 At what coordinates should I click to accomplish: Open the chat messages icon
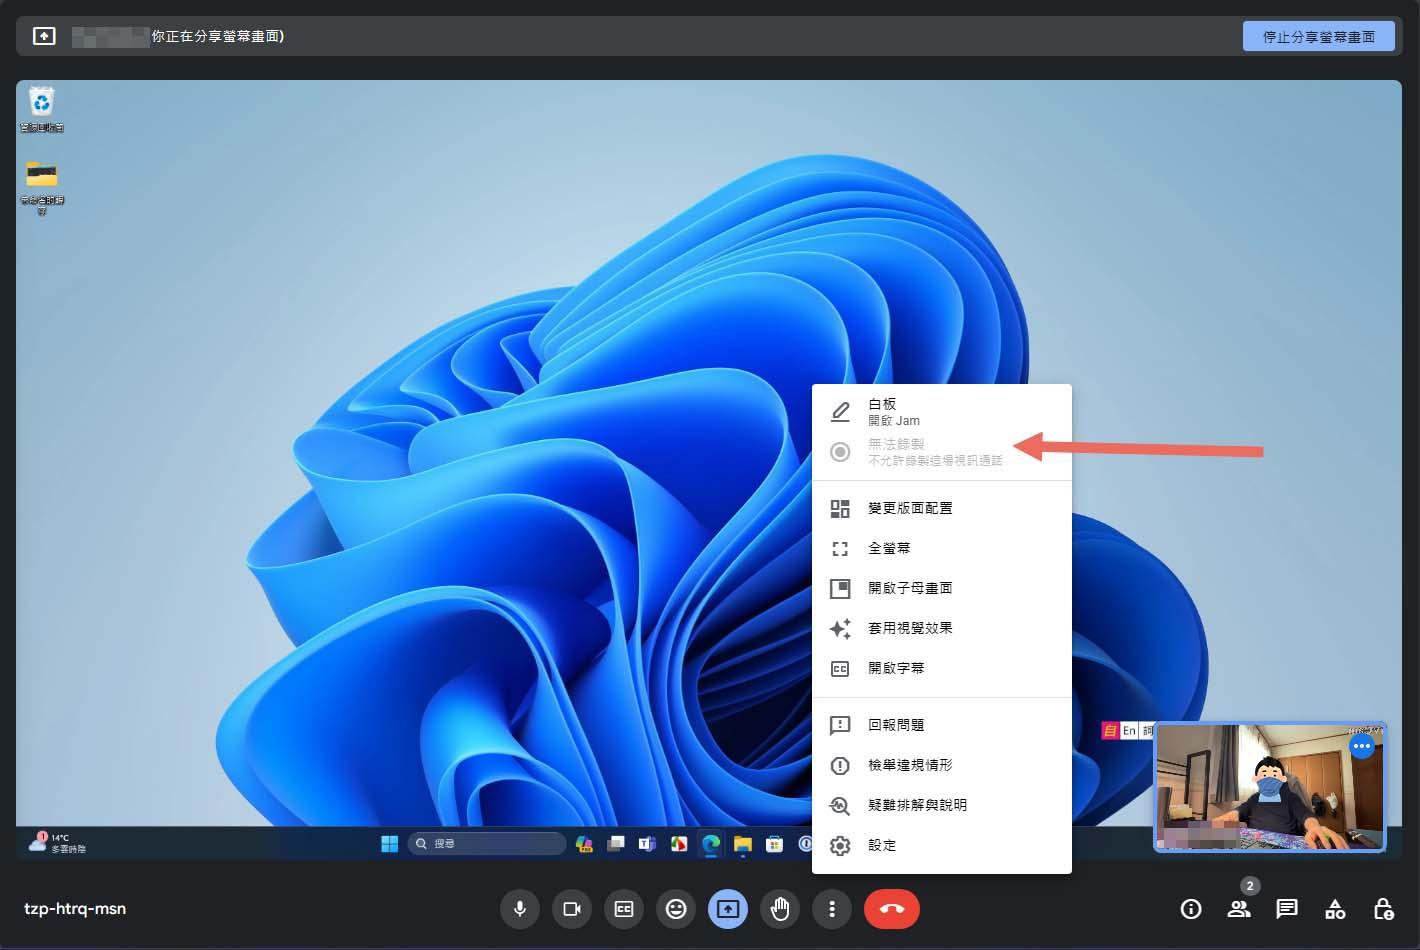[x=1287, y=909]
